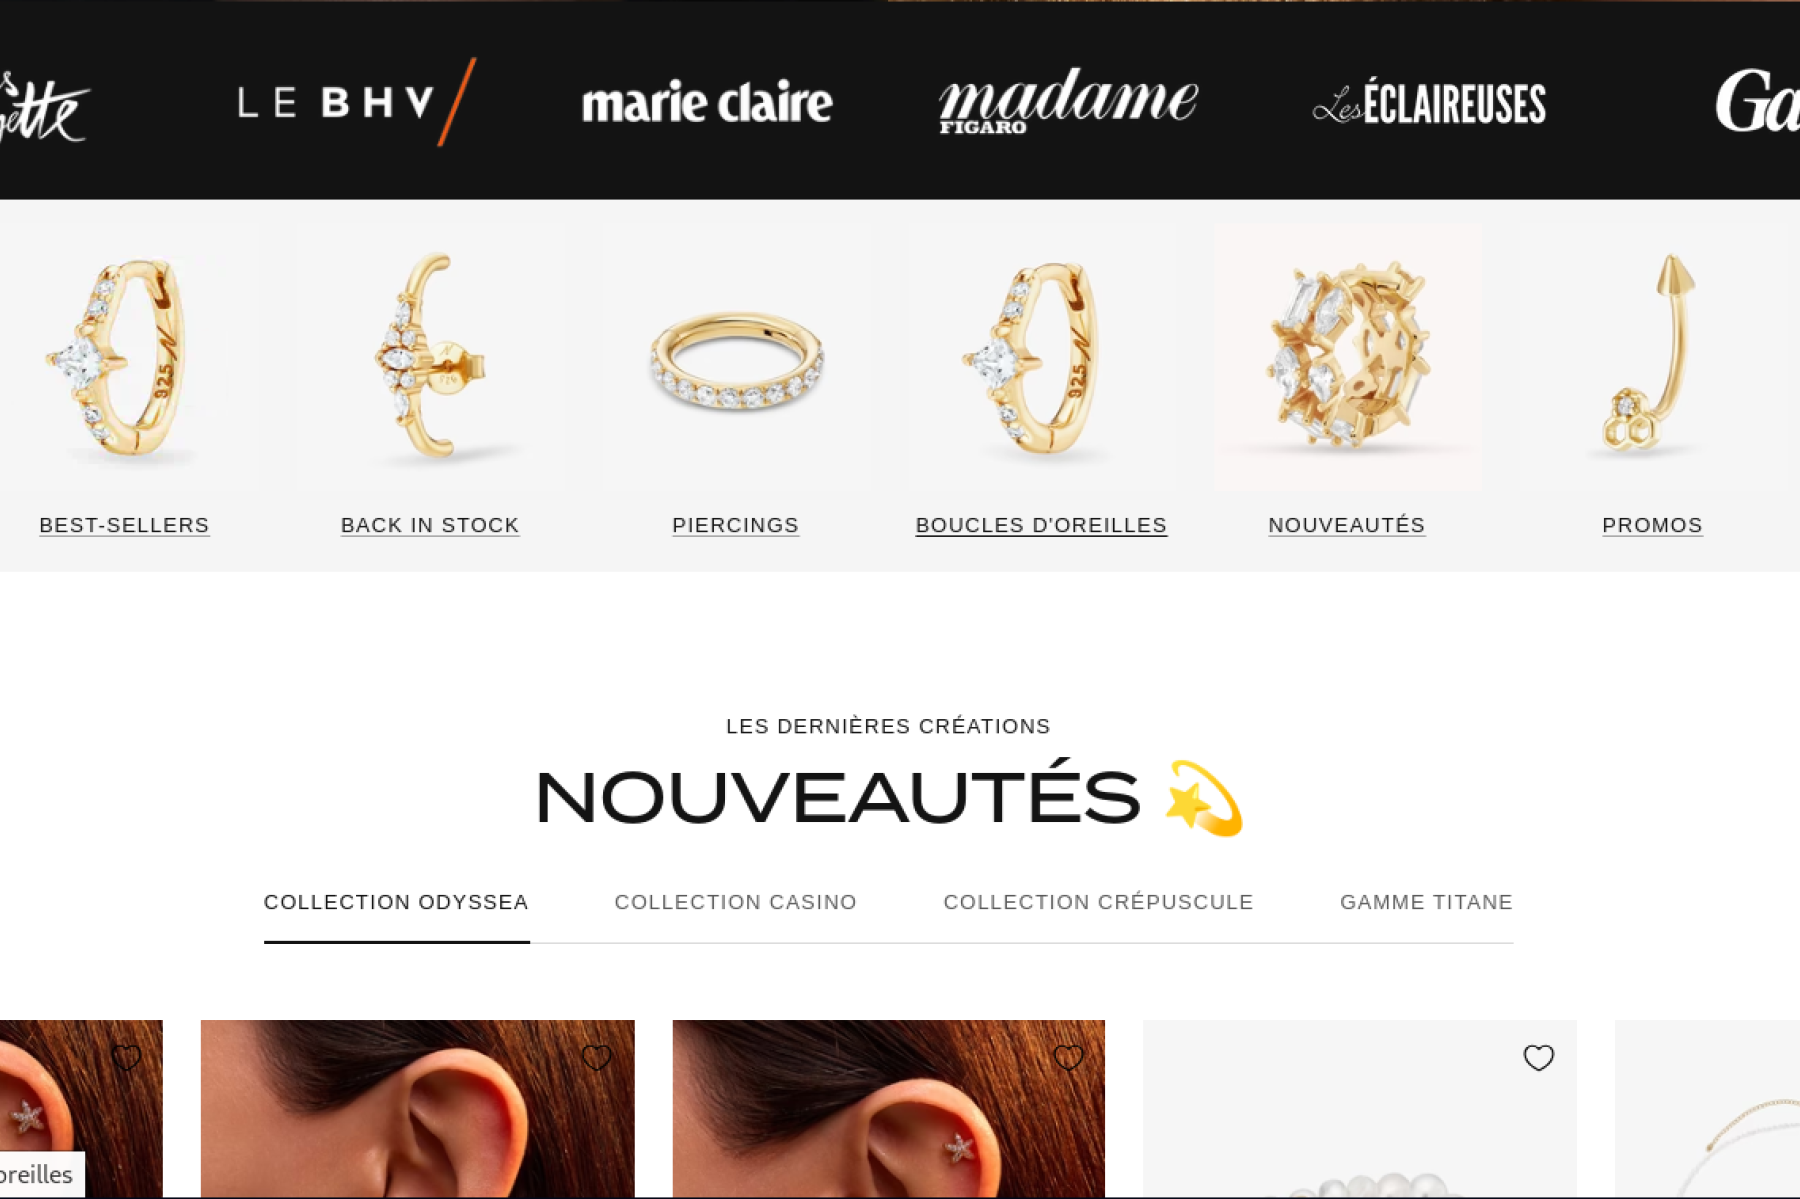Click the gold pavé ring piercing thumbnail
The width and height of the screenshot is (1800, 1199).
(736, 357)
